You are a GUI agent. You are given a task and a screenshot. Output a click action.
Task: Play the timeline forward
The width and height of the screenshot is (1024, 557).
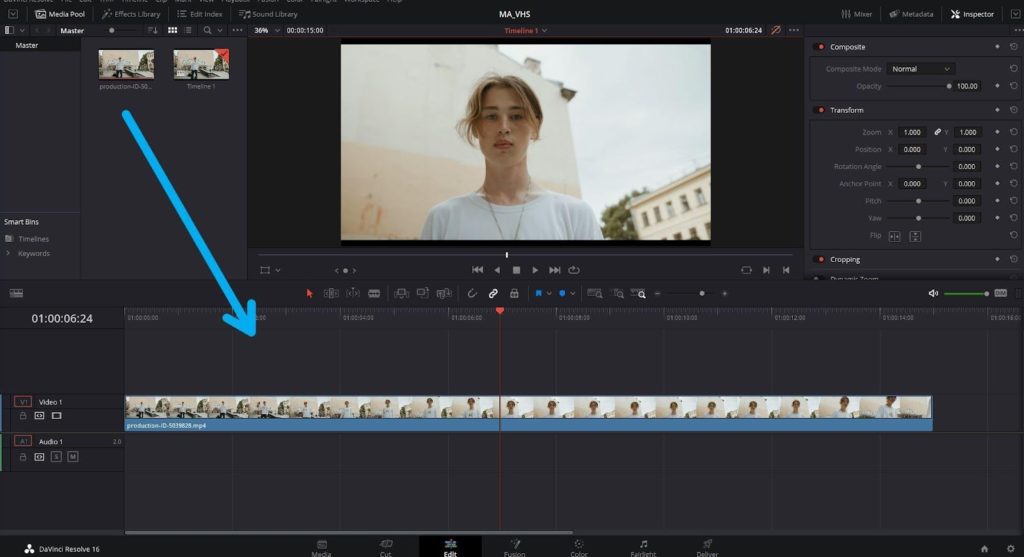pos(535,270)
